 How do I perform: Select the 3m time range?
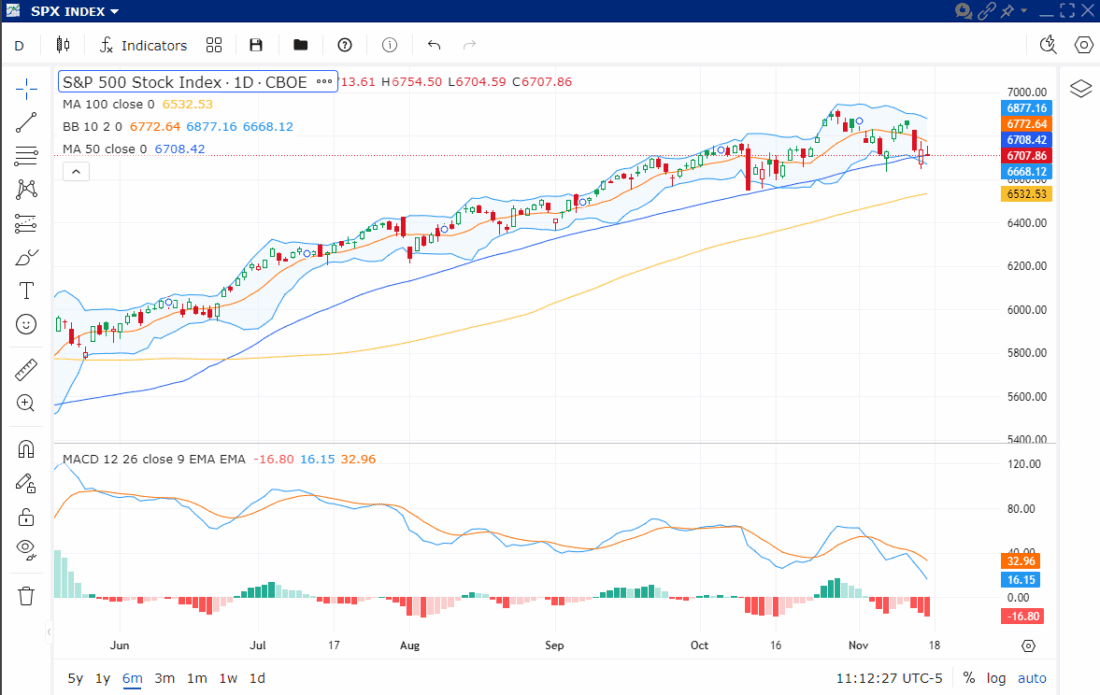point(165,678)
